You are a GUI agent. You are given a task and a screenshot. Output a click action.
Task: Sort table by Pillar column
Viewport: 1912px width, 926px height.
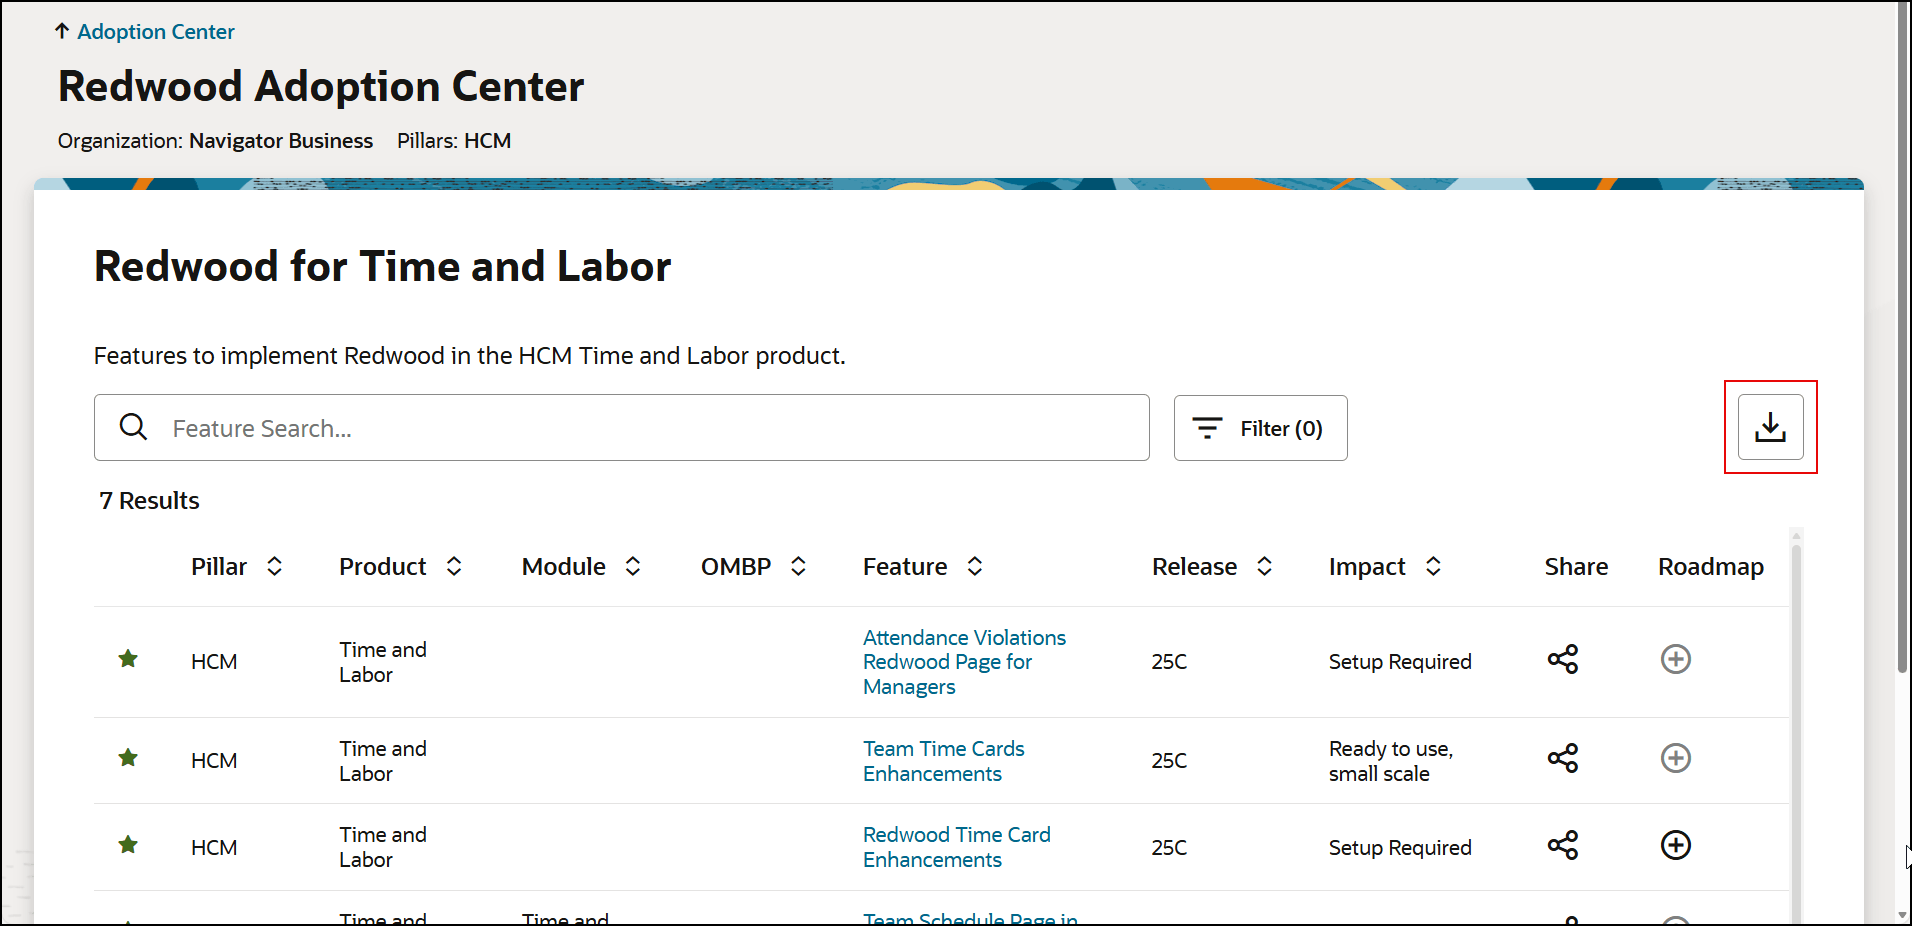pos(274,567)
